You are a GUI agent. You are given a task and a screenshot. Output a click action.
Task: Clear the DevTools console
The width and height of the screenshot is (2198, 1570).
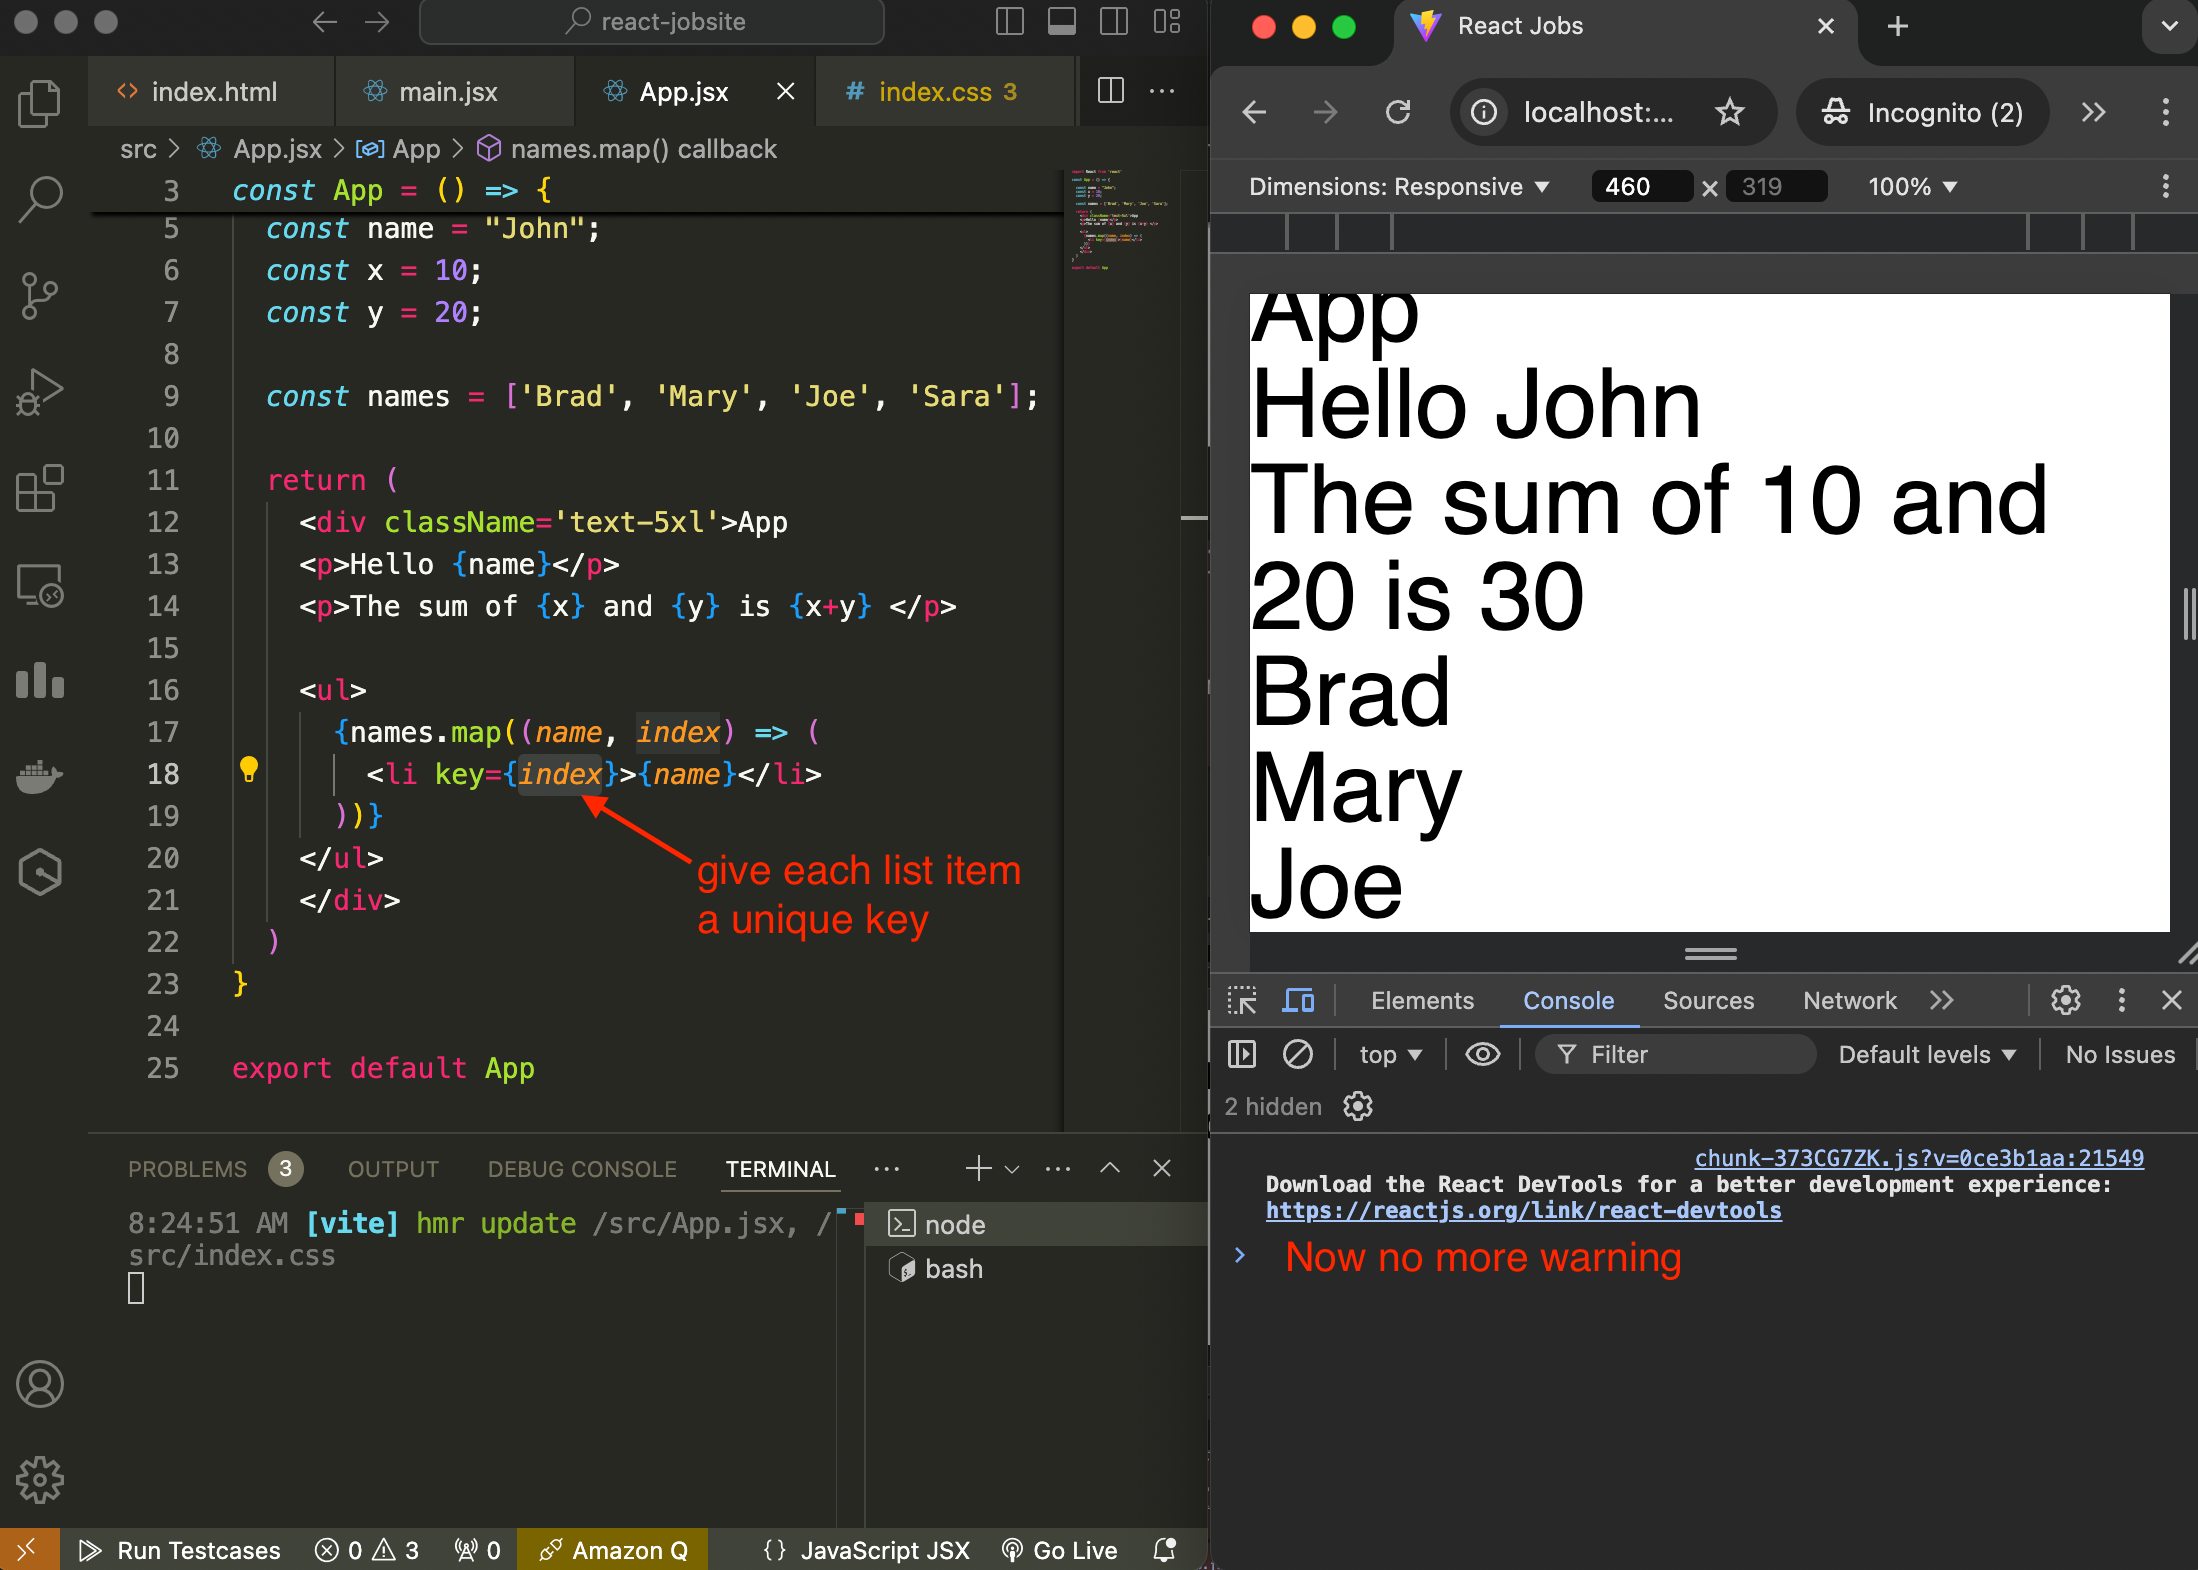[x=1298, y=1054]
